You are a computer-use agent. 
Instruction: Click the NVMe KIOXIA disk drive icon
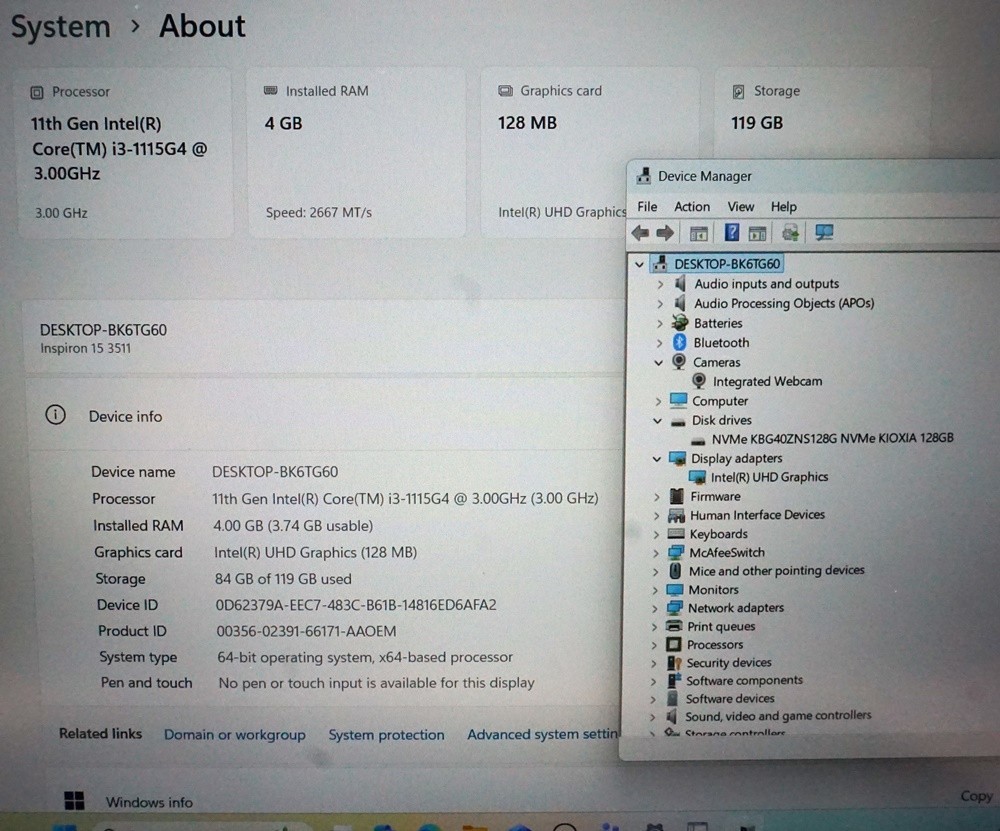tap(698, 439)
